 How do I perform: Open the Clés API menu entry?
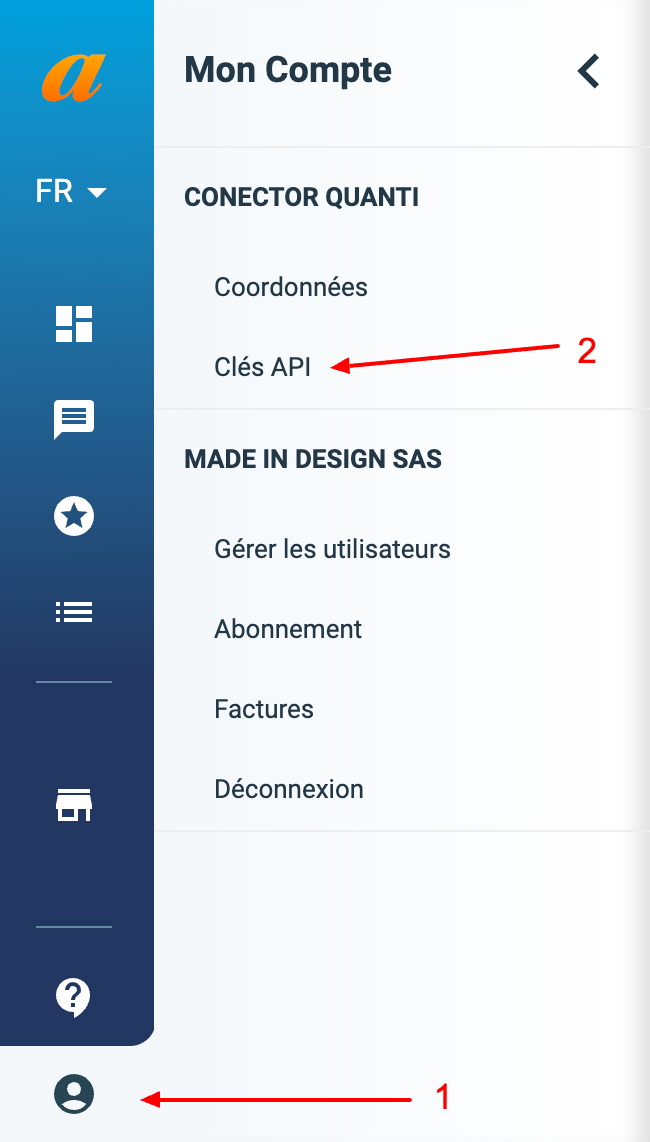[261, 367]
